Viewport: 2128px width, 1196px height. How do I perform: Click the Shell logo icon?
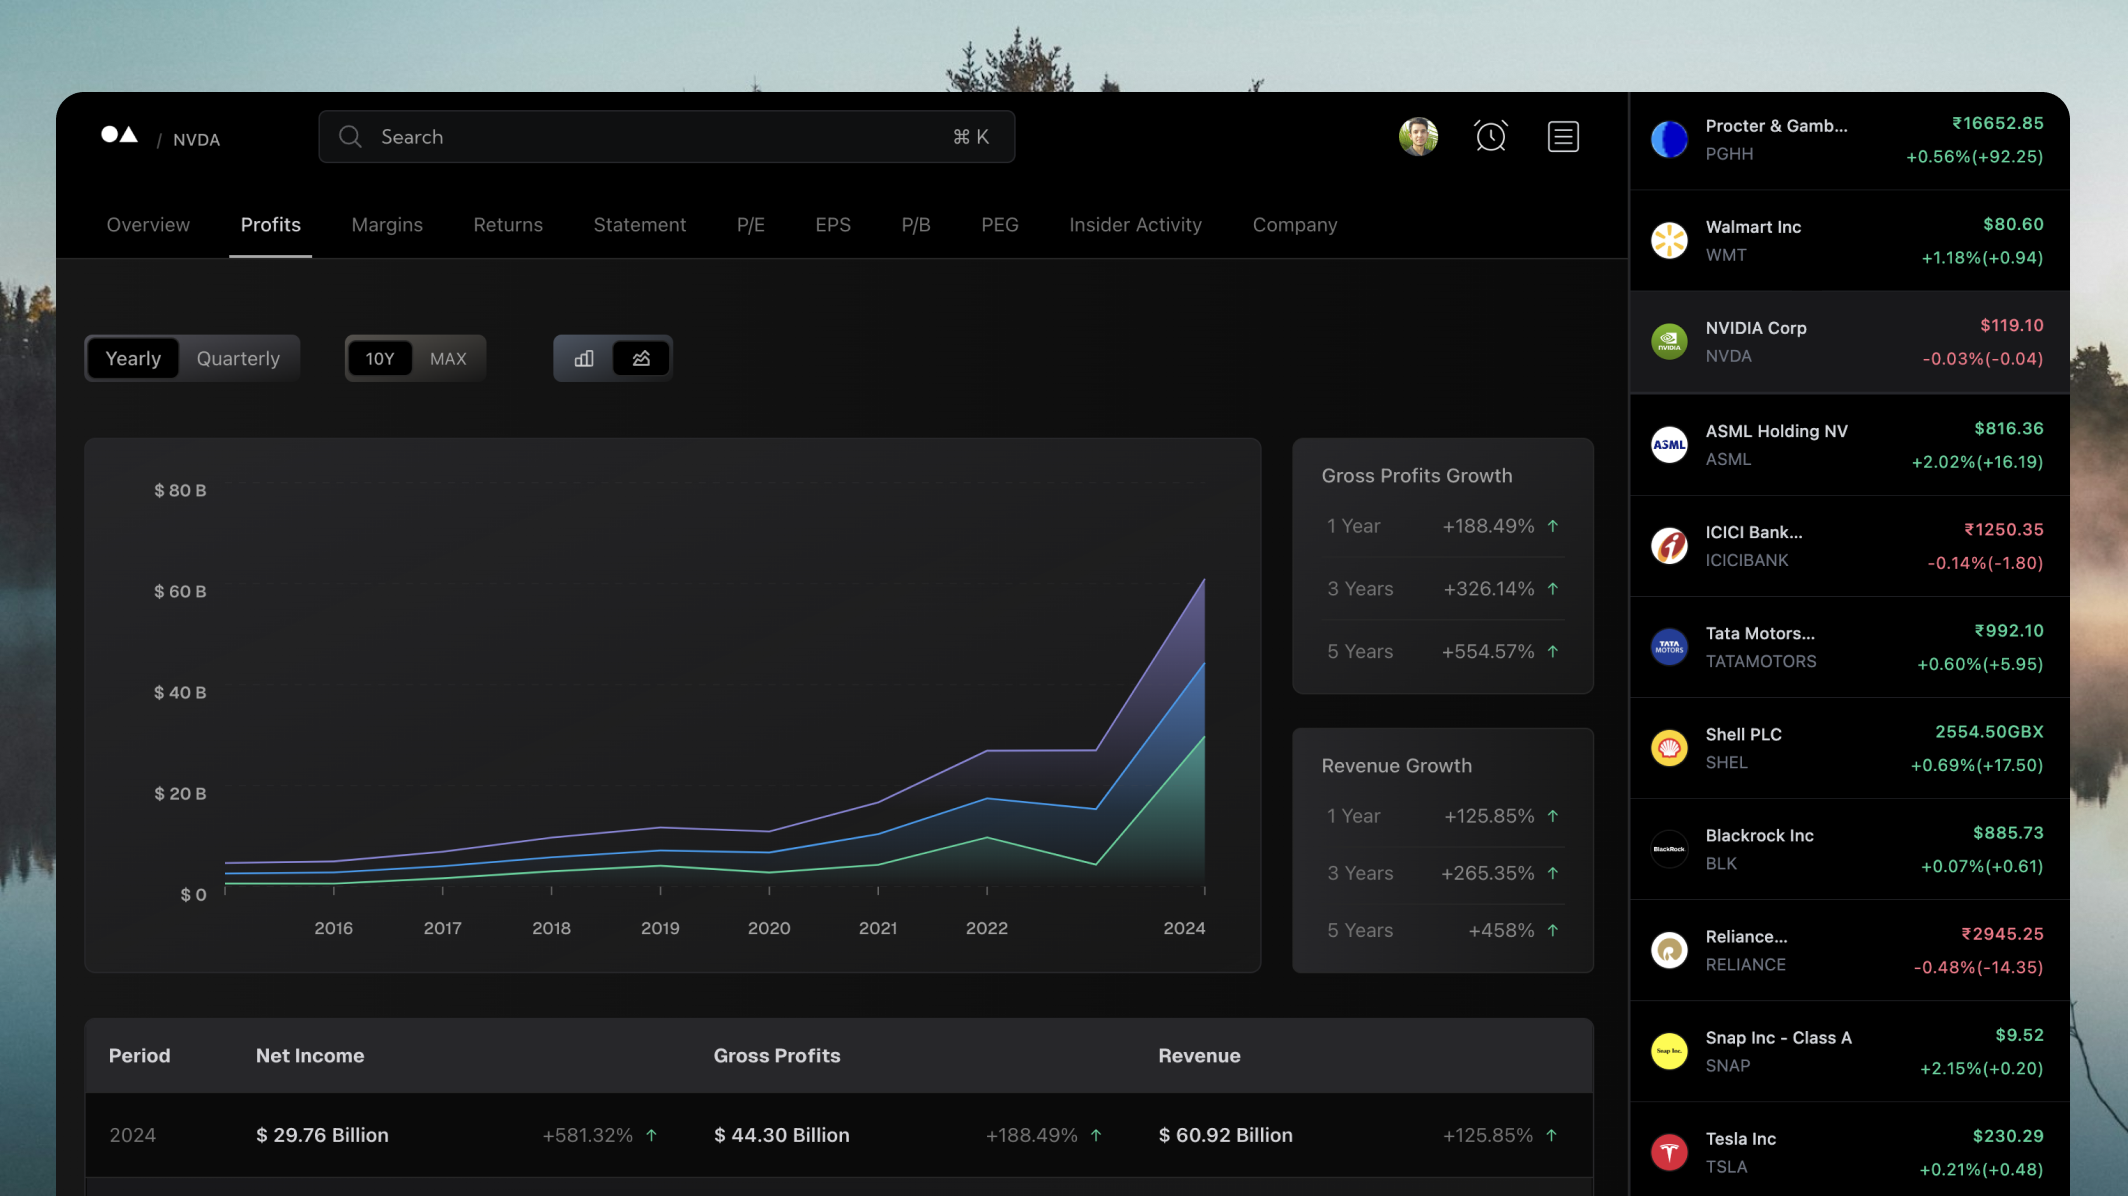click(1669, 748)
